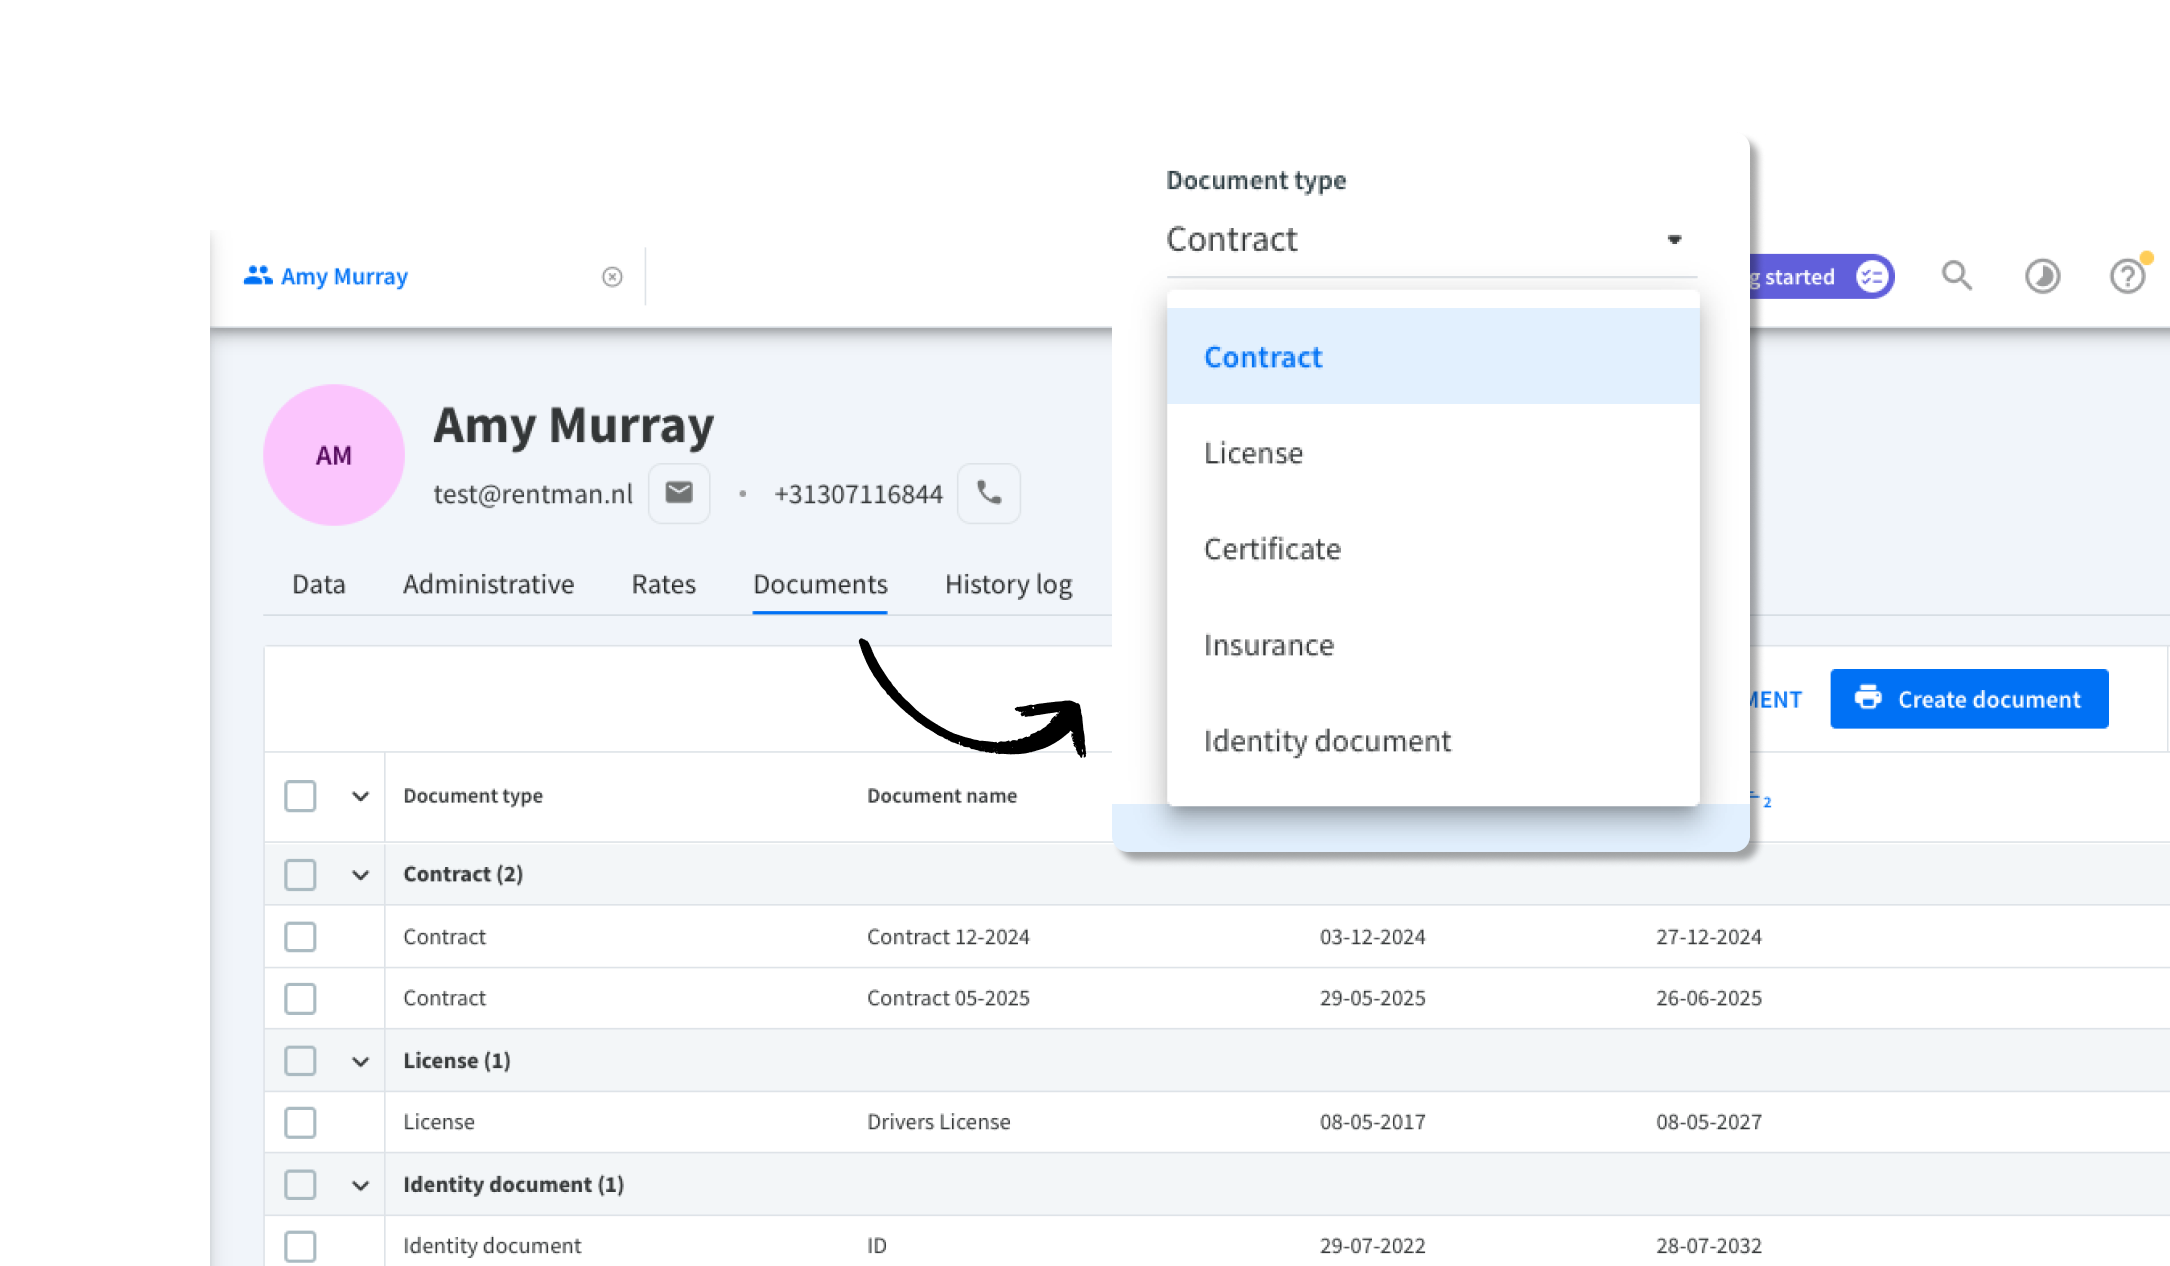Click the +31307116844 phone number

point(858,494)
